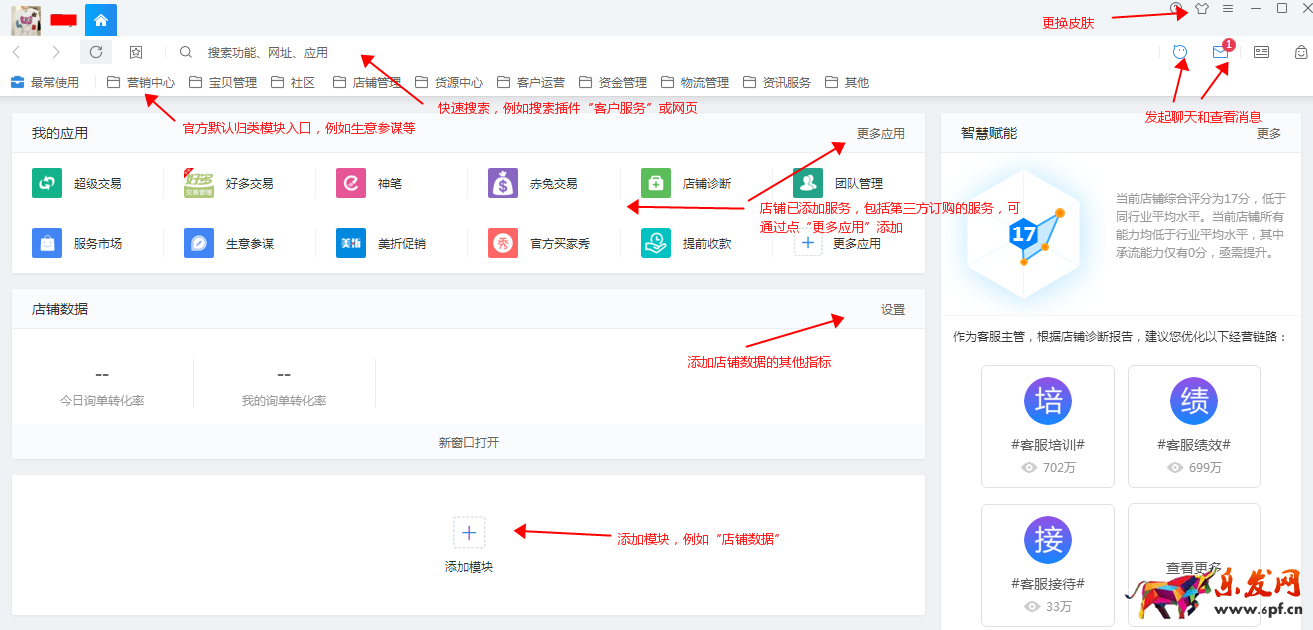Click the mail messages icon with badge
Image resolution: width=1313 pixels, height=630 pixels.
click(1220, 52)
